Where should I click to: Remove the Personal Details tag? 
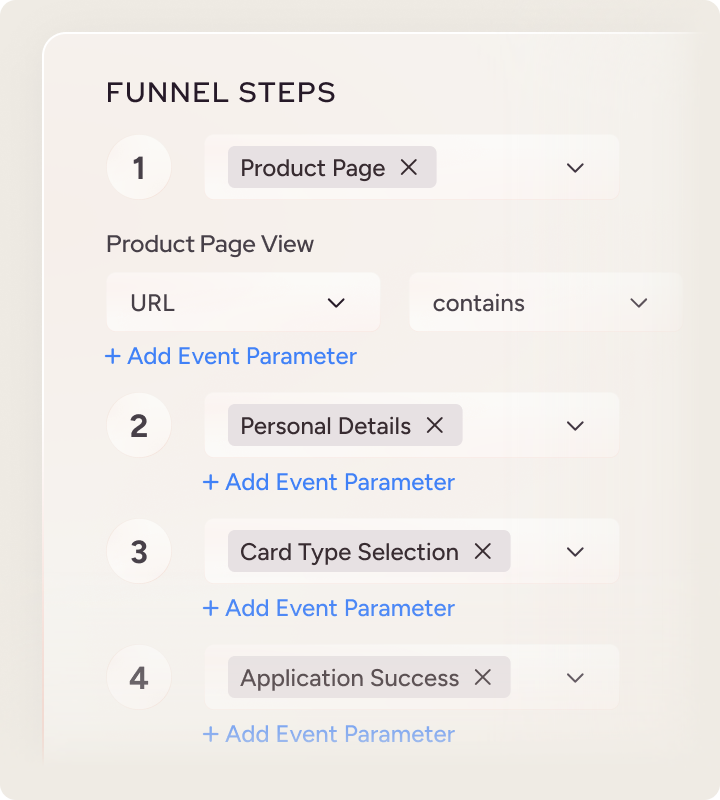[435, 426]
